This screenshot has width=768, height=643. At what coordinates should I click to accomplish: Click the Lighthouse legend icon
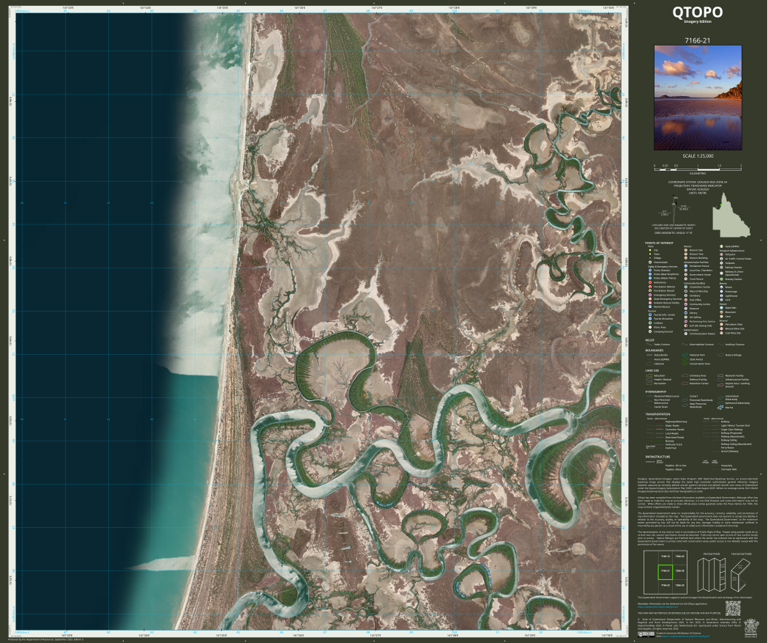pyautogui.click(x=721, y=296)
